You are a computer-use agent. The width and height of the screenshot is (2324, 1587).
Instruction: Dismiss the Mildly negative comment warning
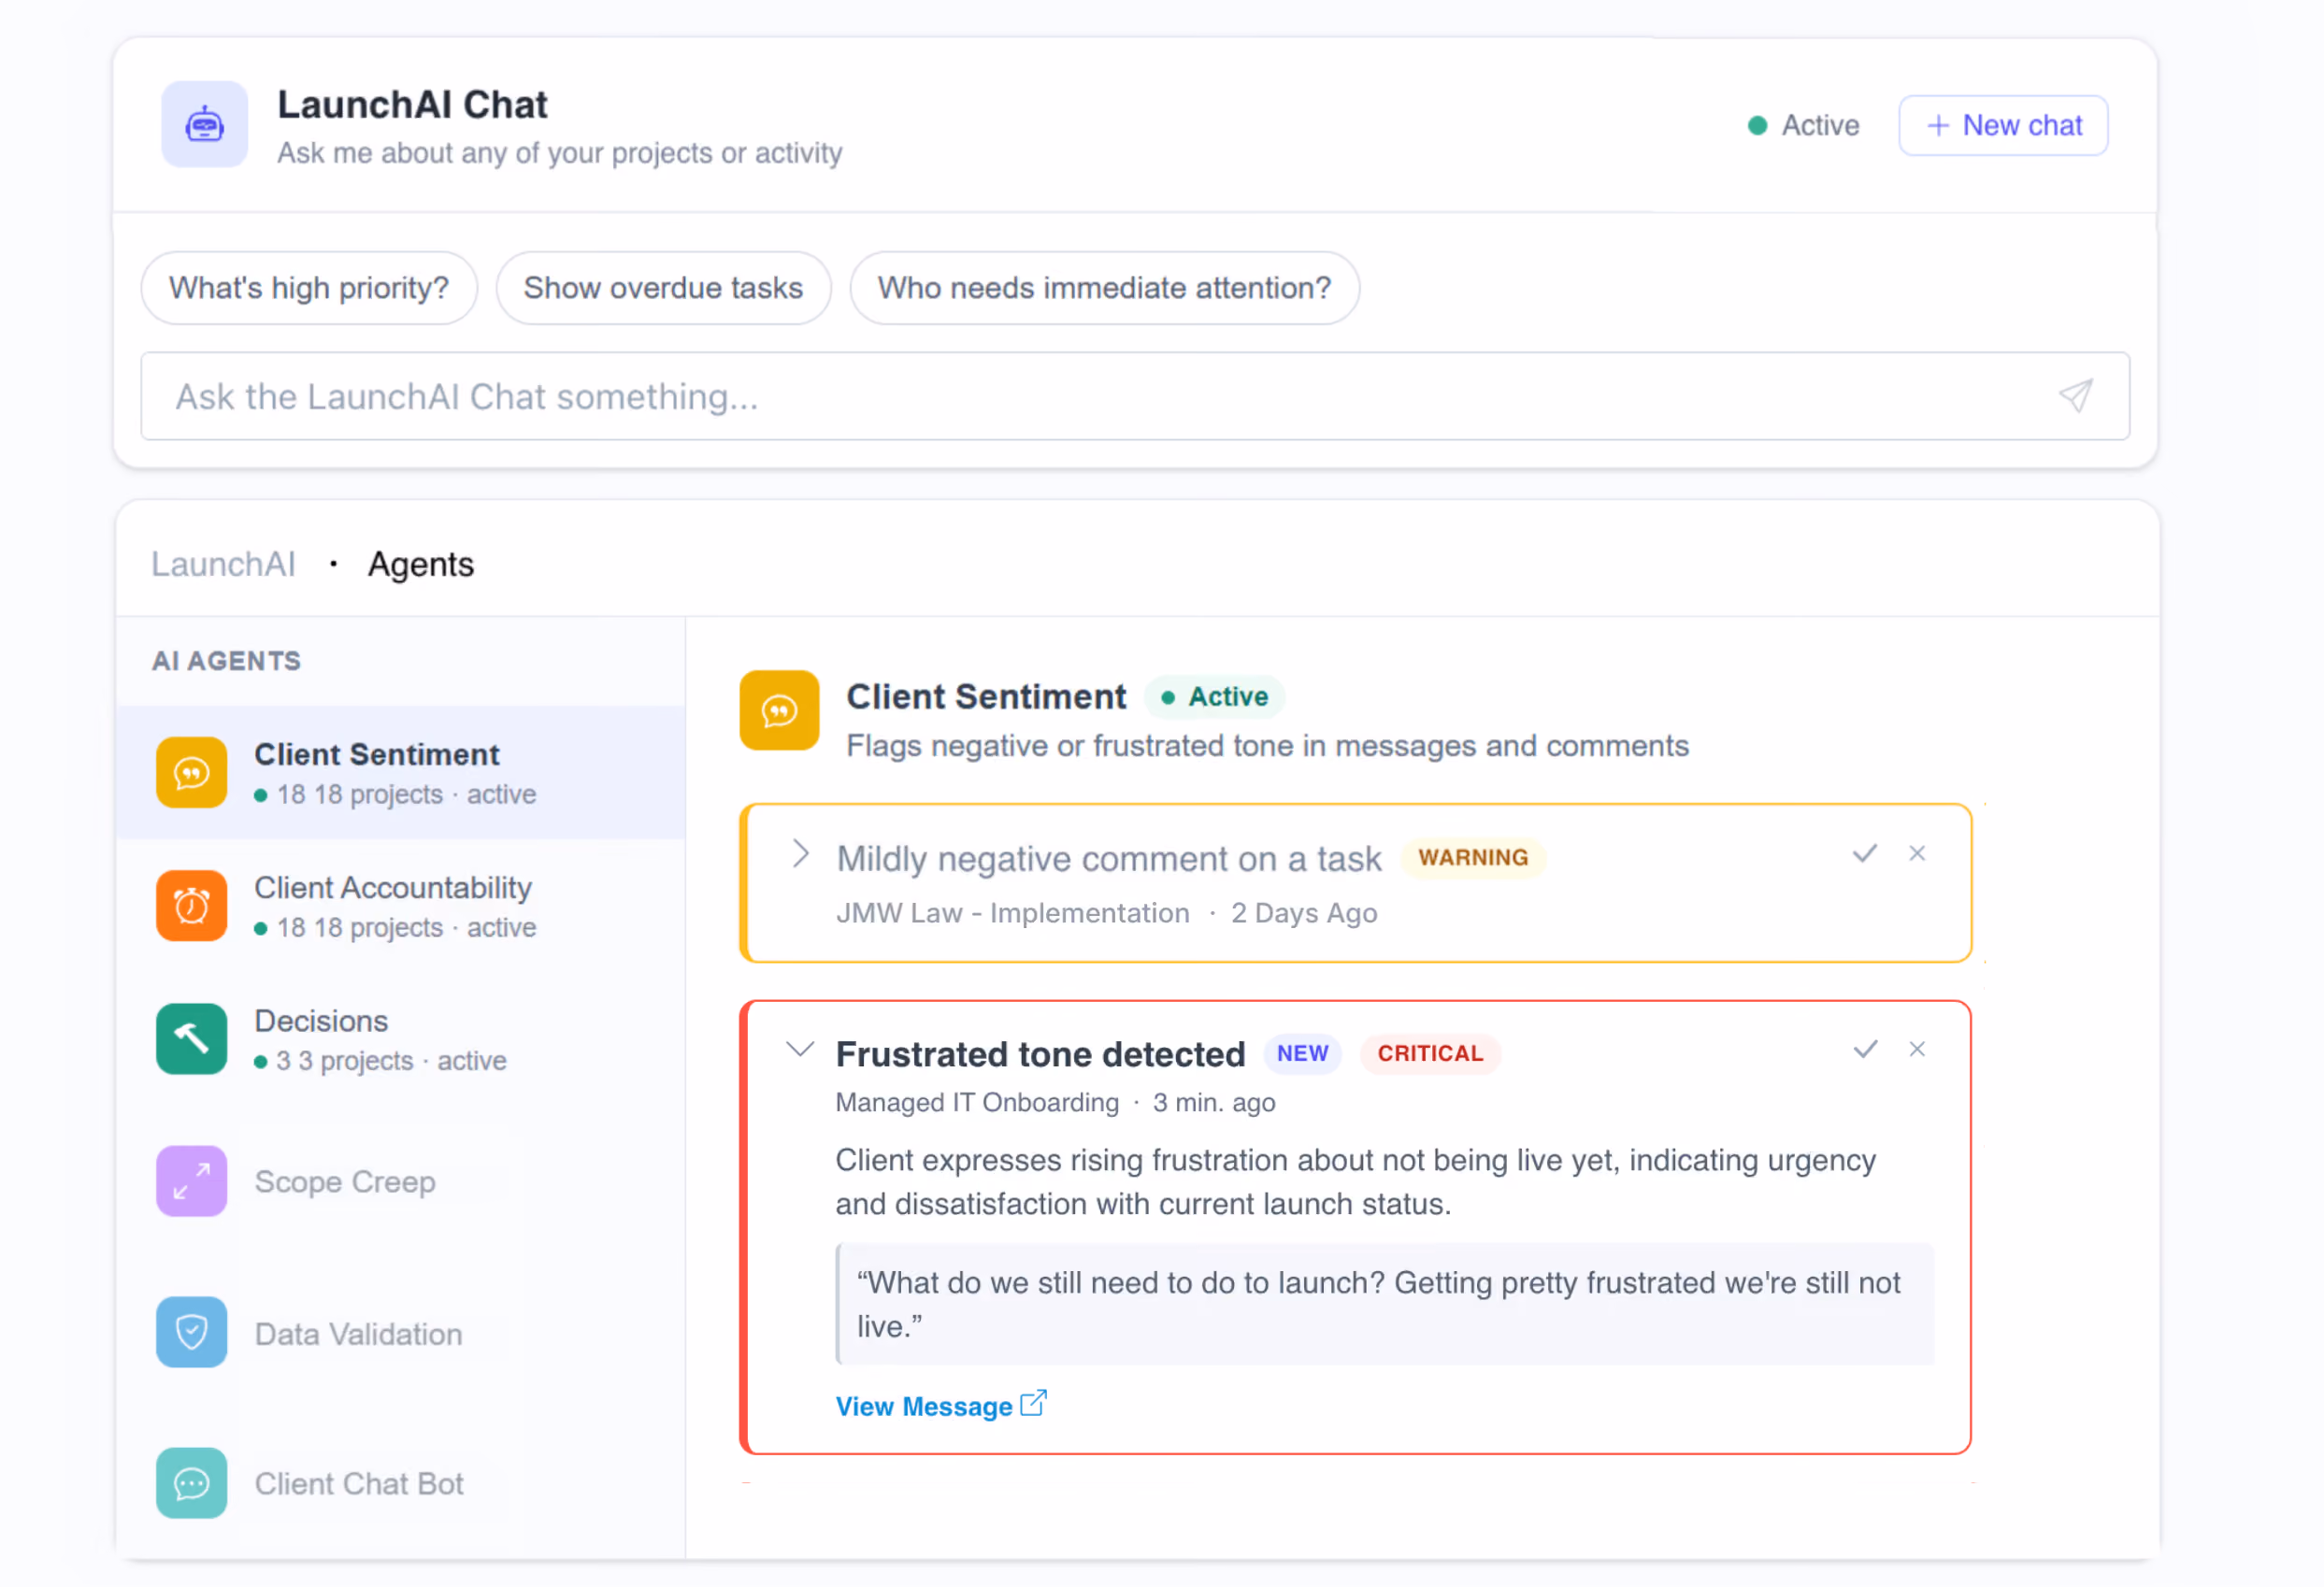click(1917, 854)
